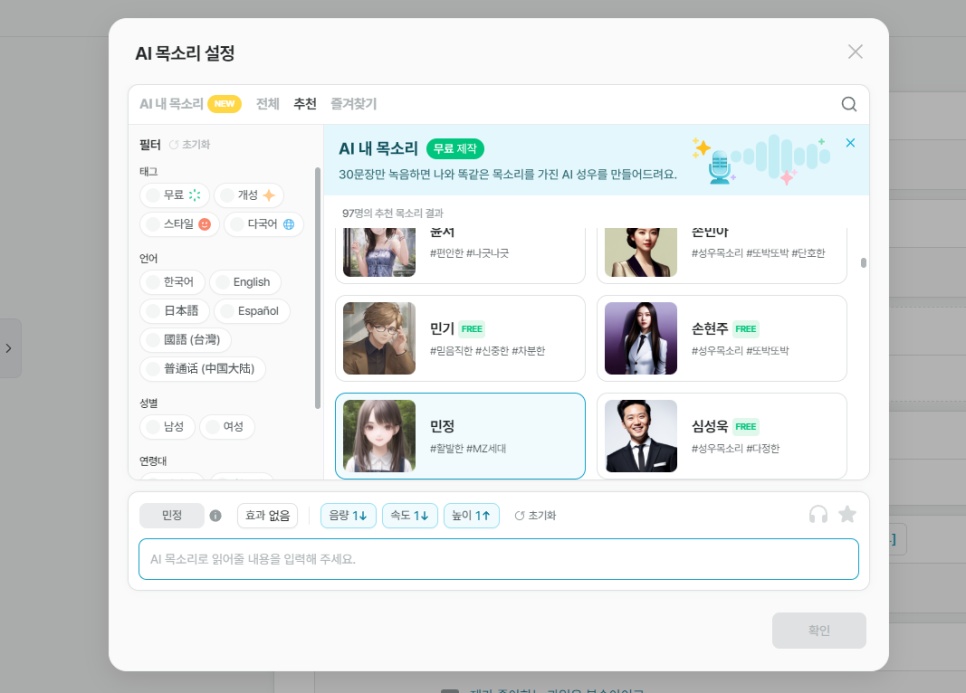Filter by 國語 (台灣) language
The height and width of the screenshot is (693, 966).
coord(185,340)
